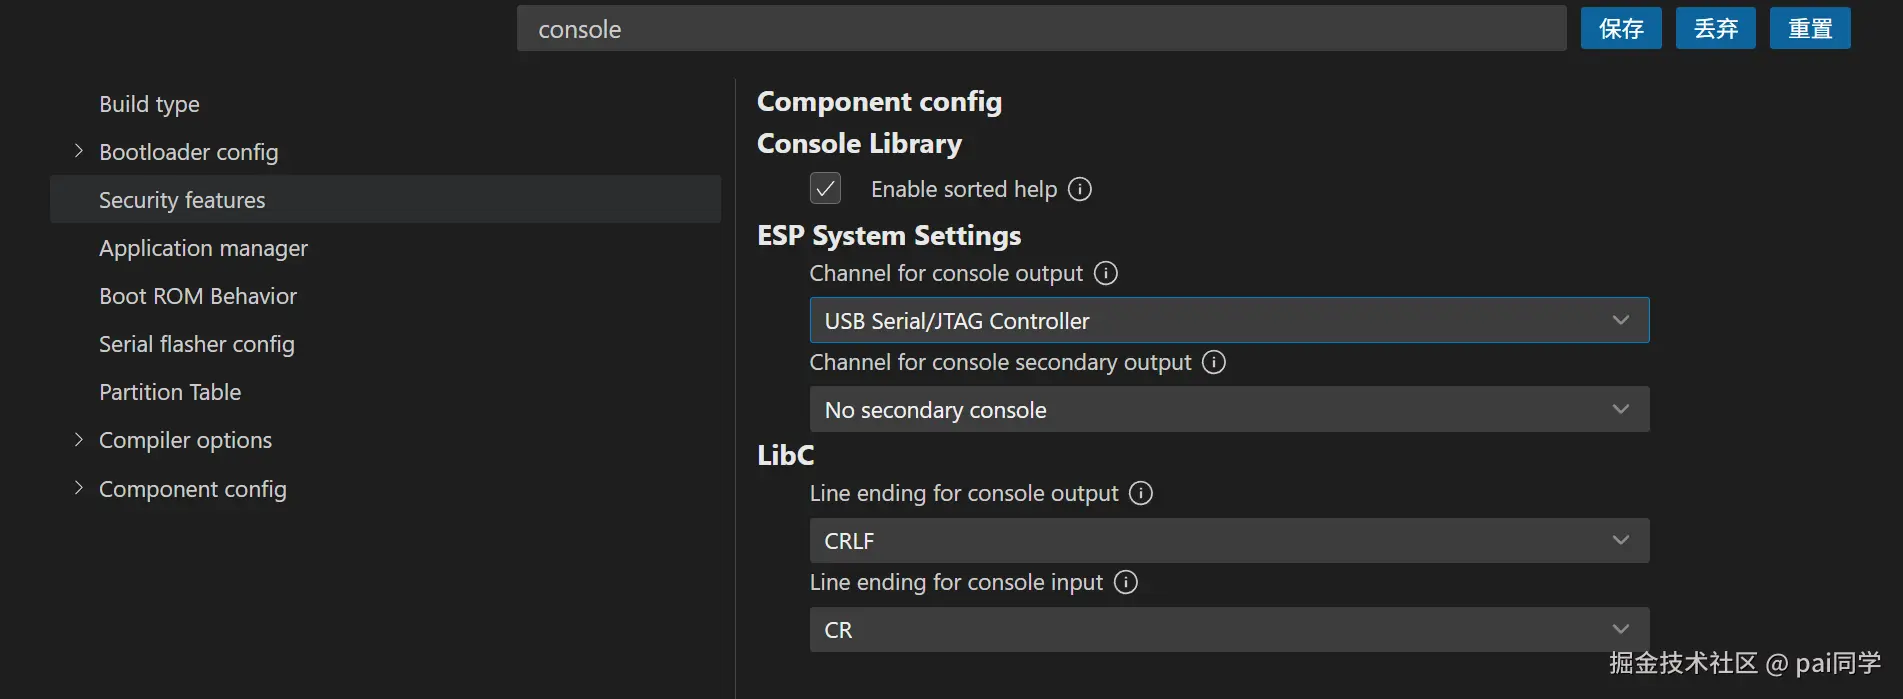Open USB Serial/JTAG Controller dropdown
The height and width of the screenshot is (699, 1903).
coord(1229,321)
